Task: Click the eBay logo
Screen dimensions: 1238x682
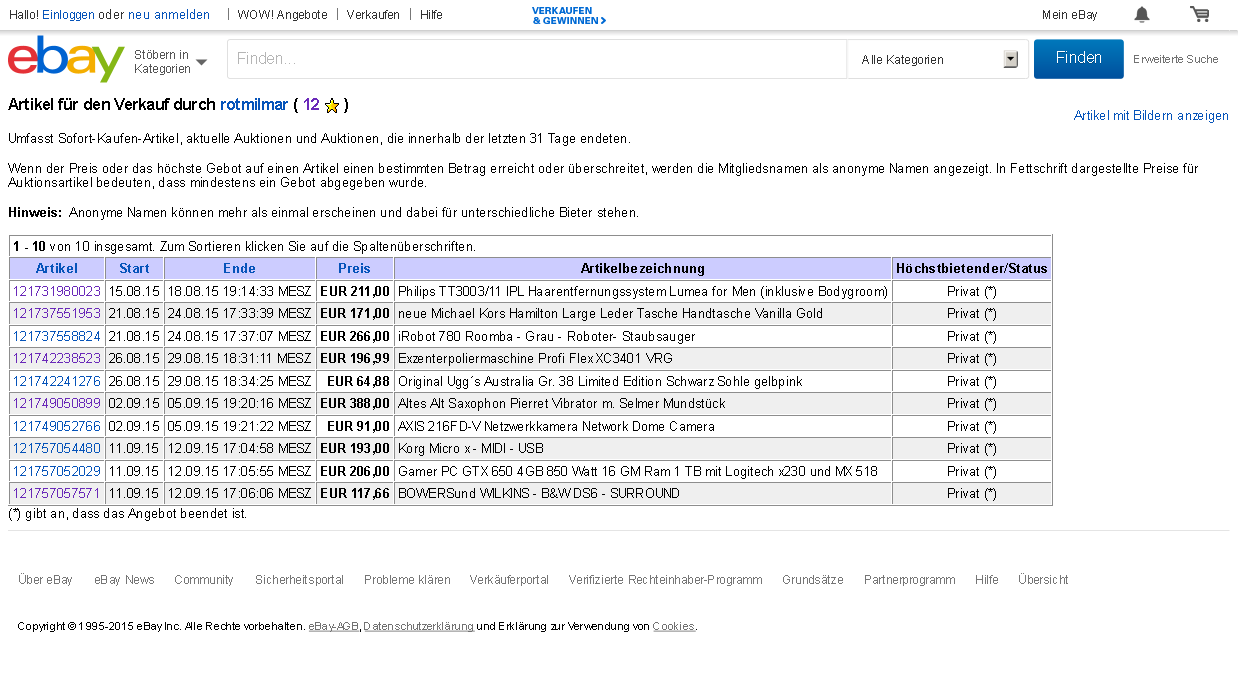Action: pos(66,59)
